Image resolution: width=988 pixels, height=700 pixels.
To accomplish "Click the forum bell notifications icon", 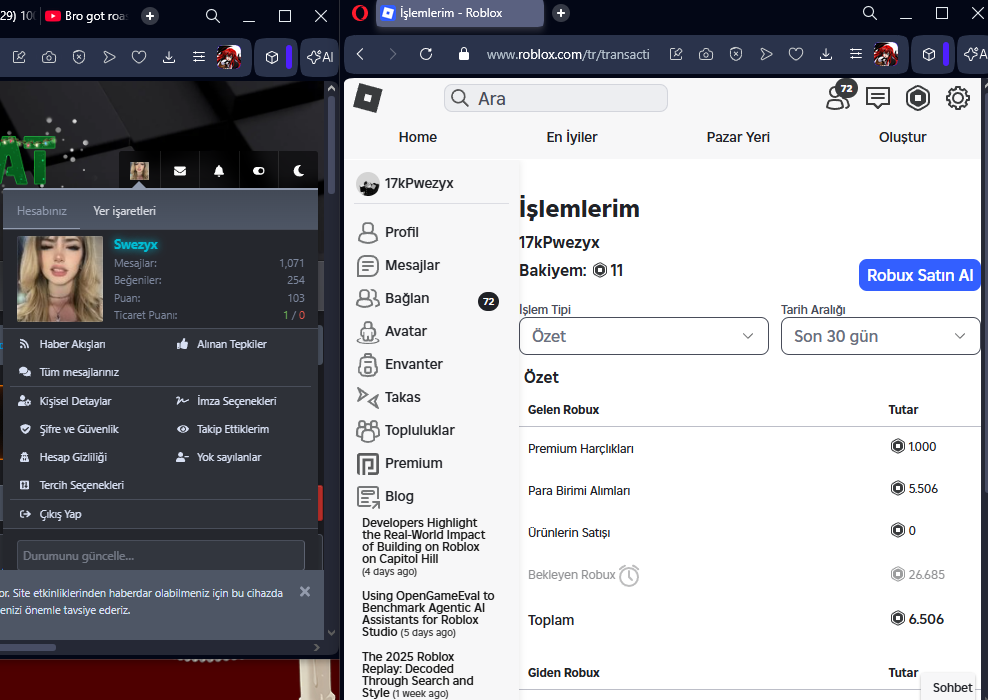I will click(x=219, y=171).
